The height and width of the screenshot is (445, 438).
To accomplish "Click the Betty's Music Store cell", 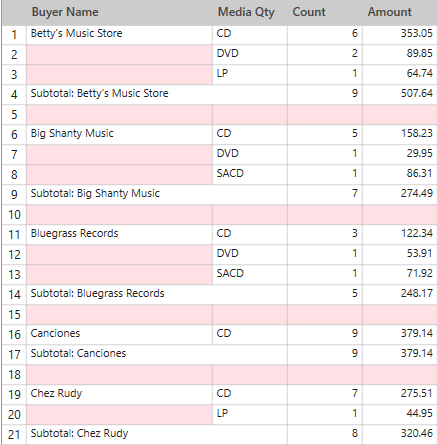I will point(119,35).
